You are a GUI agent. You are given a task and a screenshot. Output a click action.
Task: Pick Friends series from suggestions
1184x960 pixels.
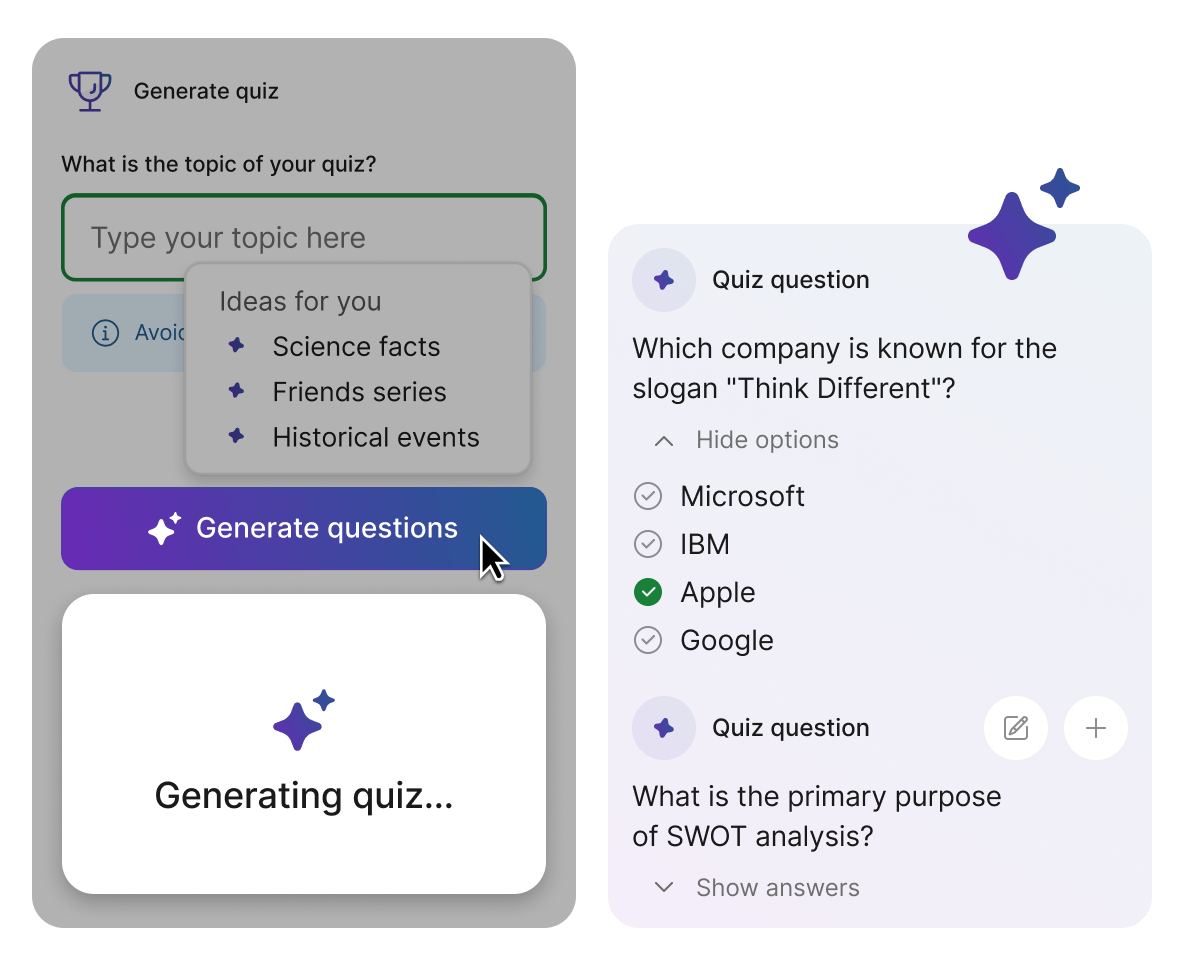click(359, 392)
